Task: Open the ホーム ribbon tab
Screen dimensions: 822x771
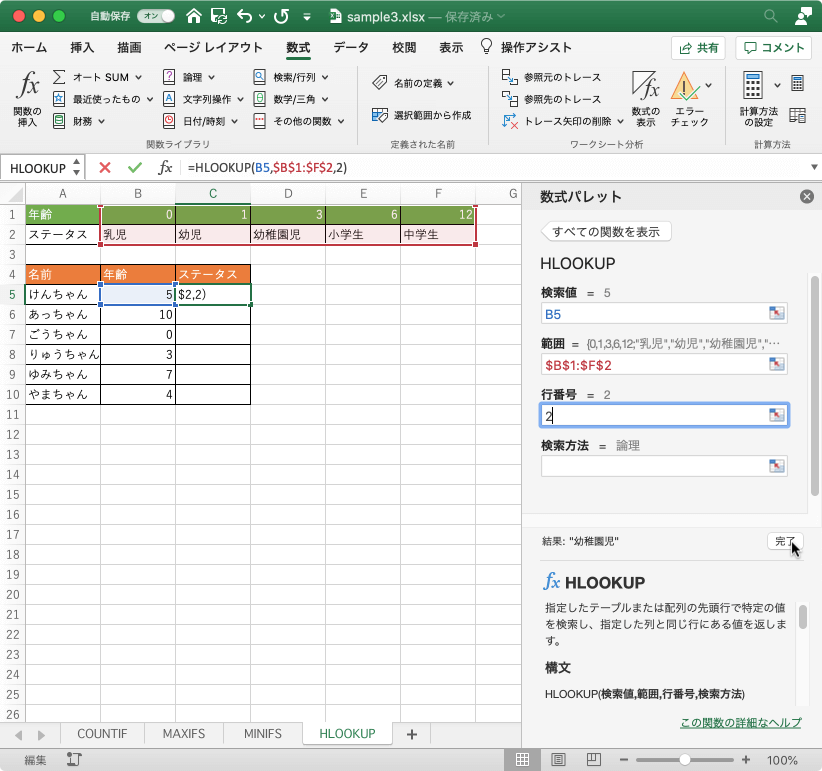Action: pos(29,48)
